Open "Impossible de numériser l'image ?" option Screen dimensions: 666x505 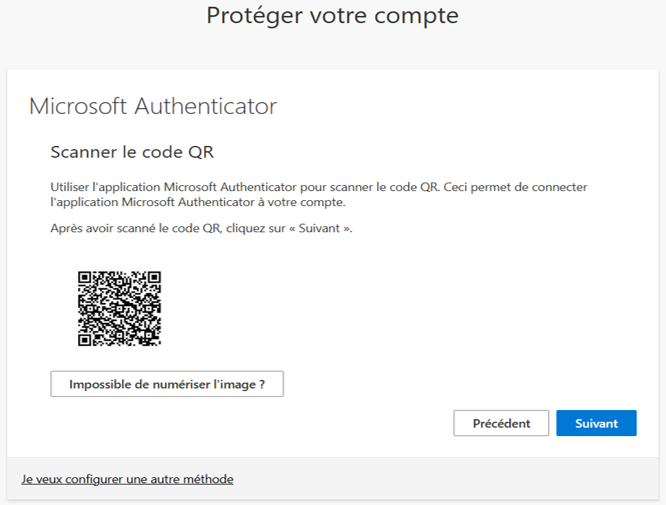coord(167,384)
